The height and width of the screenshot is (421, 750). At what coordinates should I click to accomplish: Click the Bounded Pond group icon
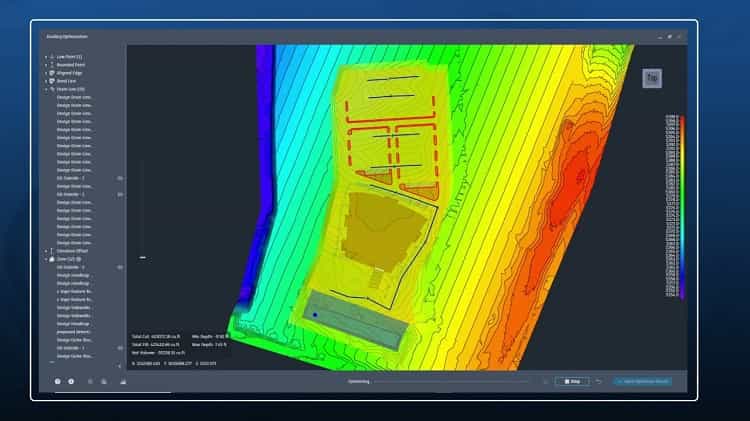(52, 65)
